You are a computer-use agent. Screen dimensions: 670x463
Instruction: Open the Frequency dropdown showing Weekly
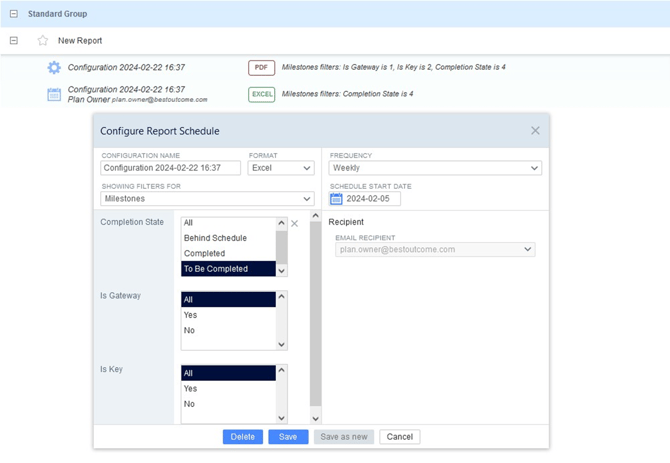435,168
